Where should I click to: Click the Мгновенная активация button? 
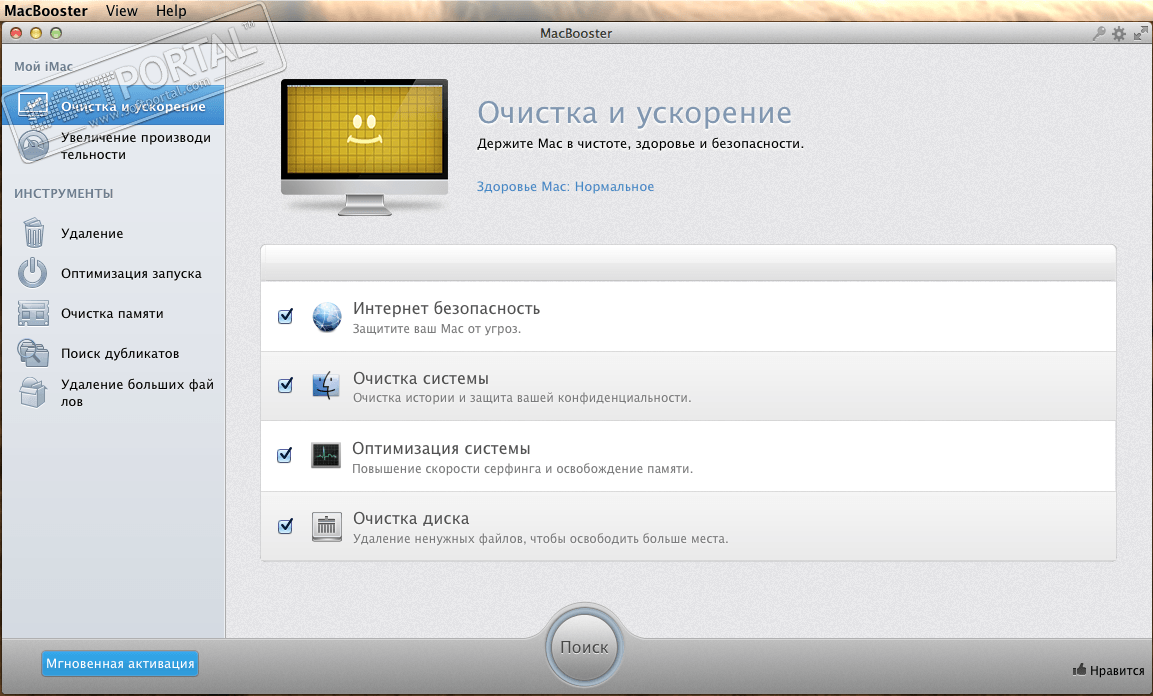point(120,664)
